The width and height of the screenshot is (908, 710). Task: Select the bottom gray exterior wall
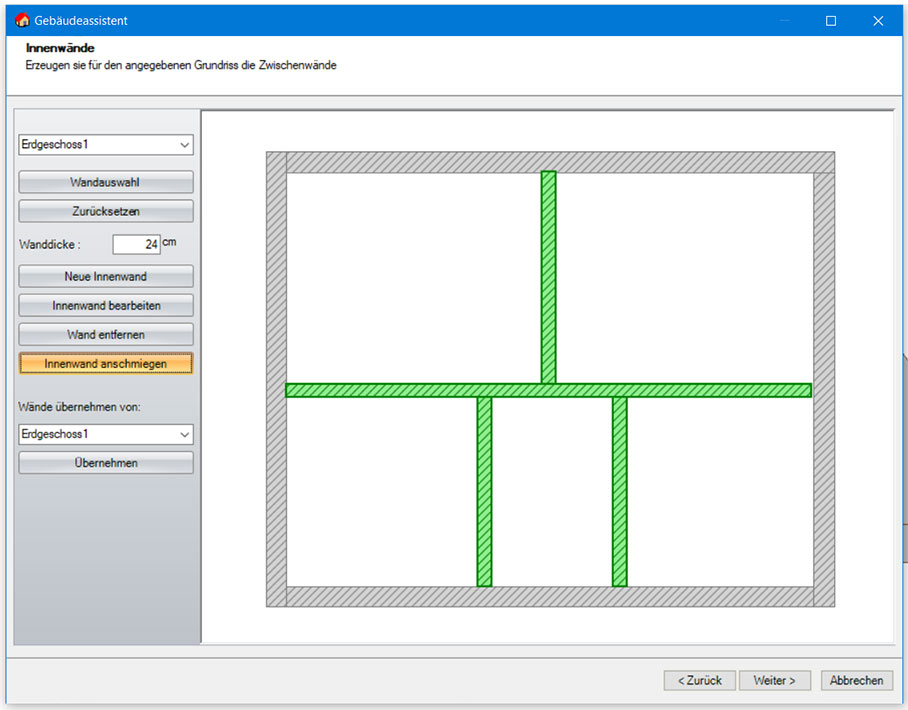click(x=550, y=596)
